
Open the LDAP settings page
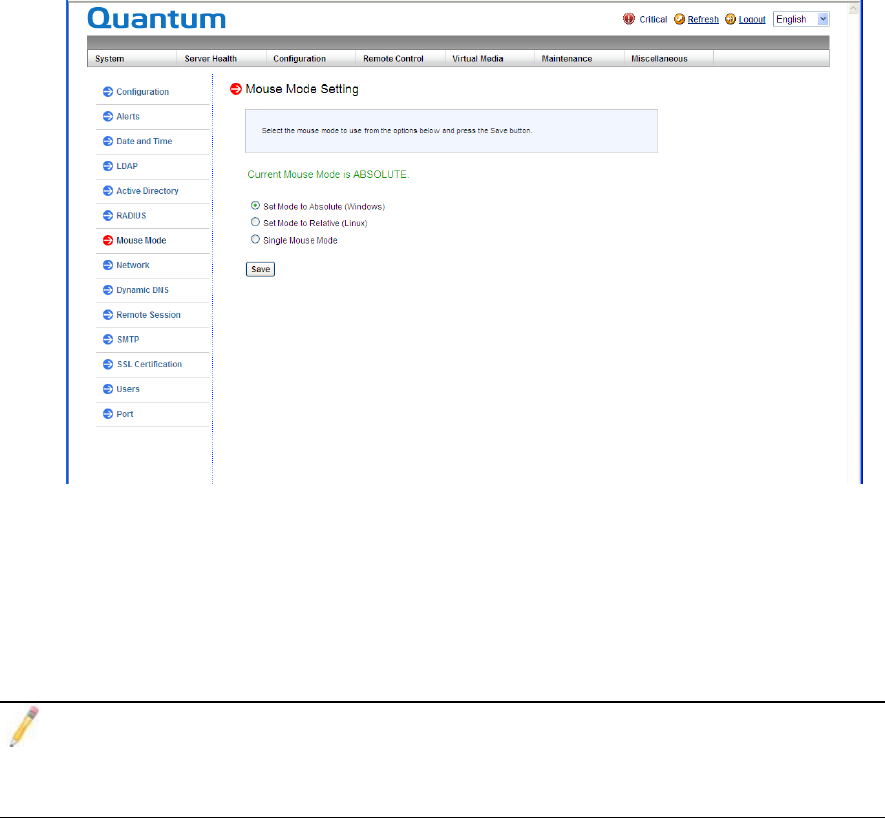pyautogui.click(x=127, y=166)
